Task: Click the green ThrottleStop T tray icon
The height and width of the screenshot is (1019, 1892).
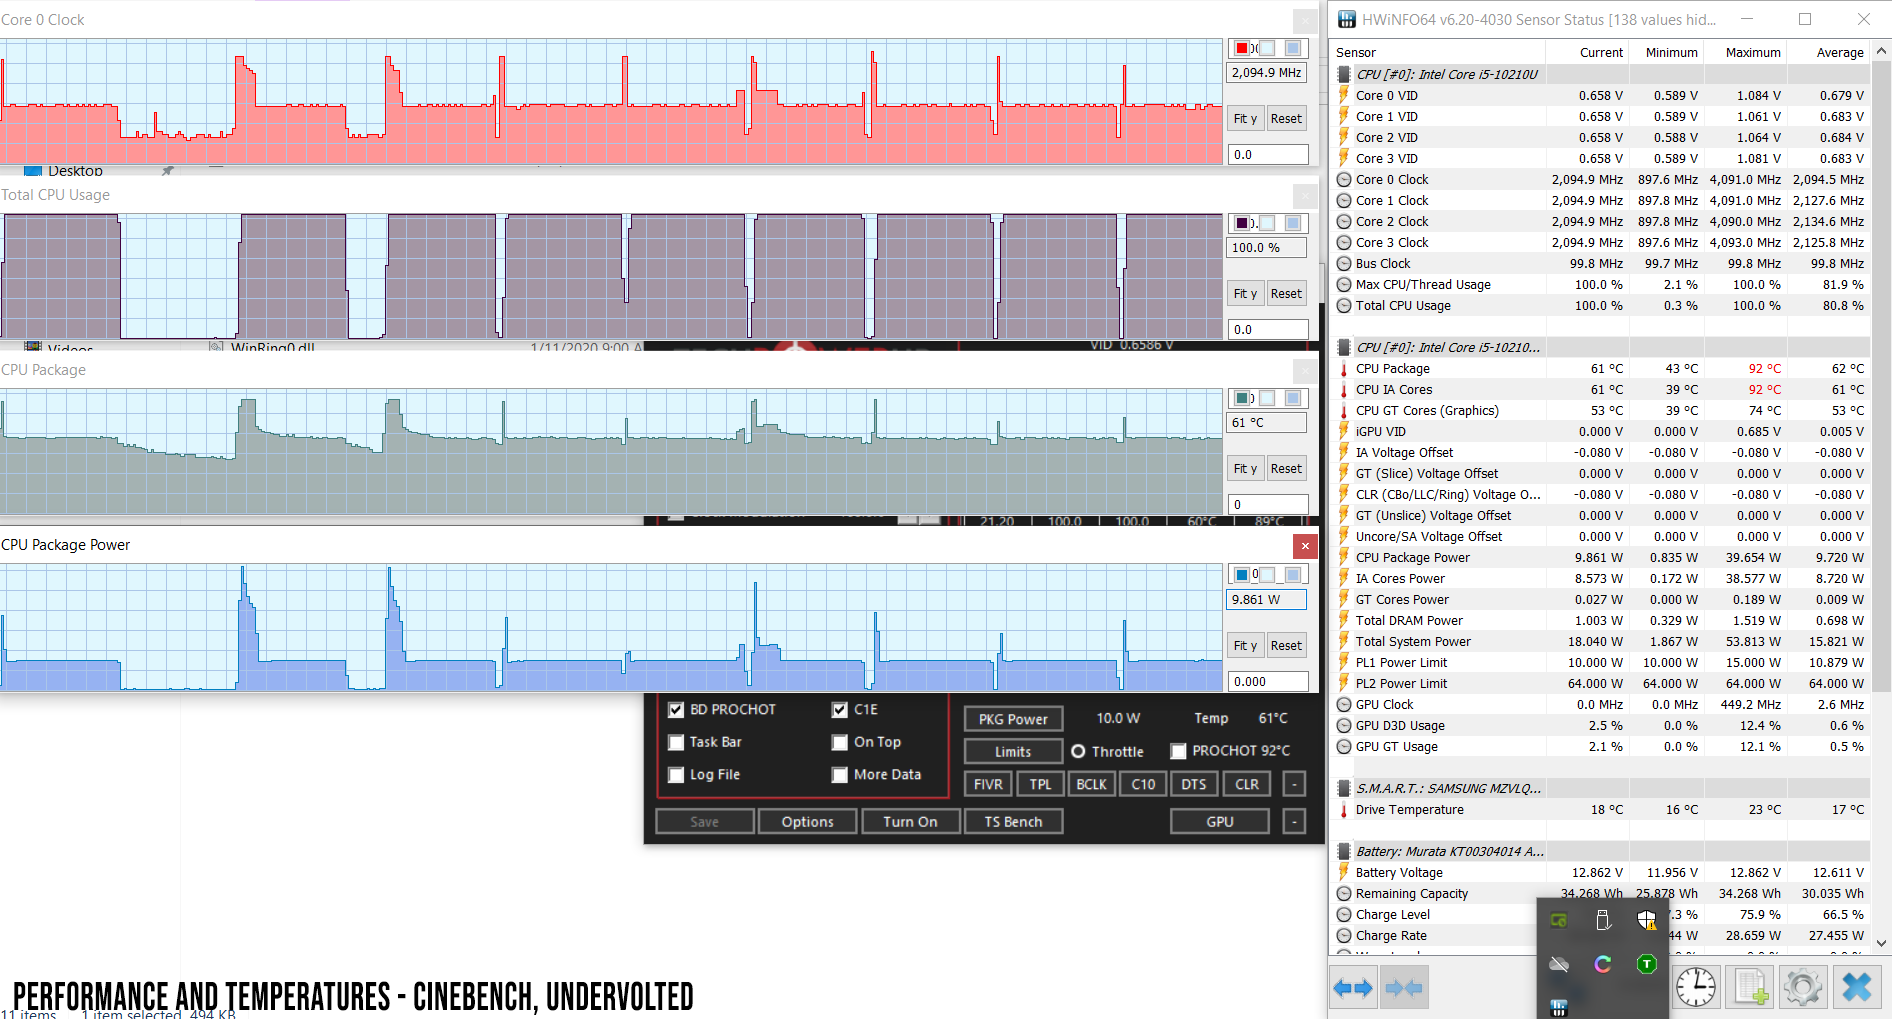Action: [x=1647, y=964]
